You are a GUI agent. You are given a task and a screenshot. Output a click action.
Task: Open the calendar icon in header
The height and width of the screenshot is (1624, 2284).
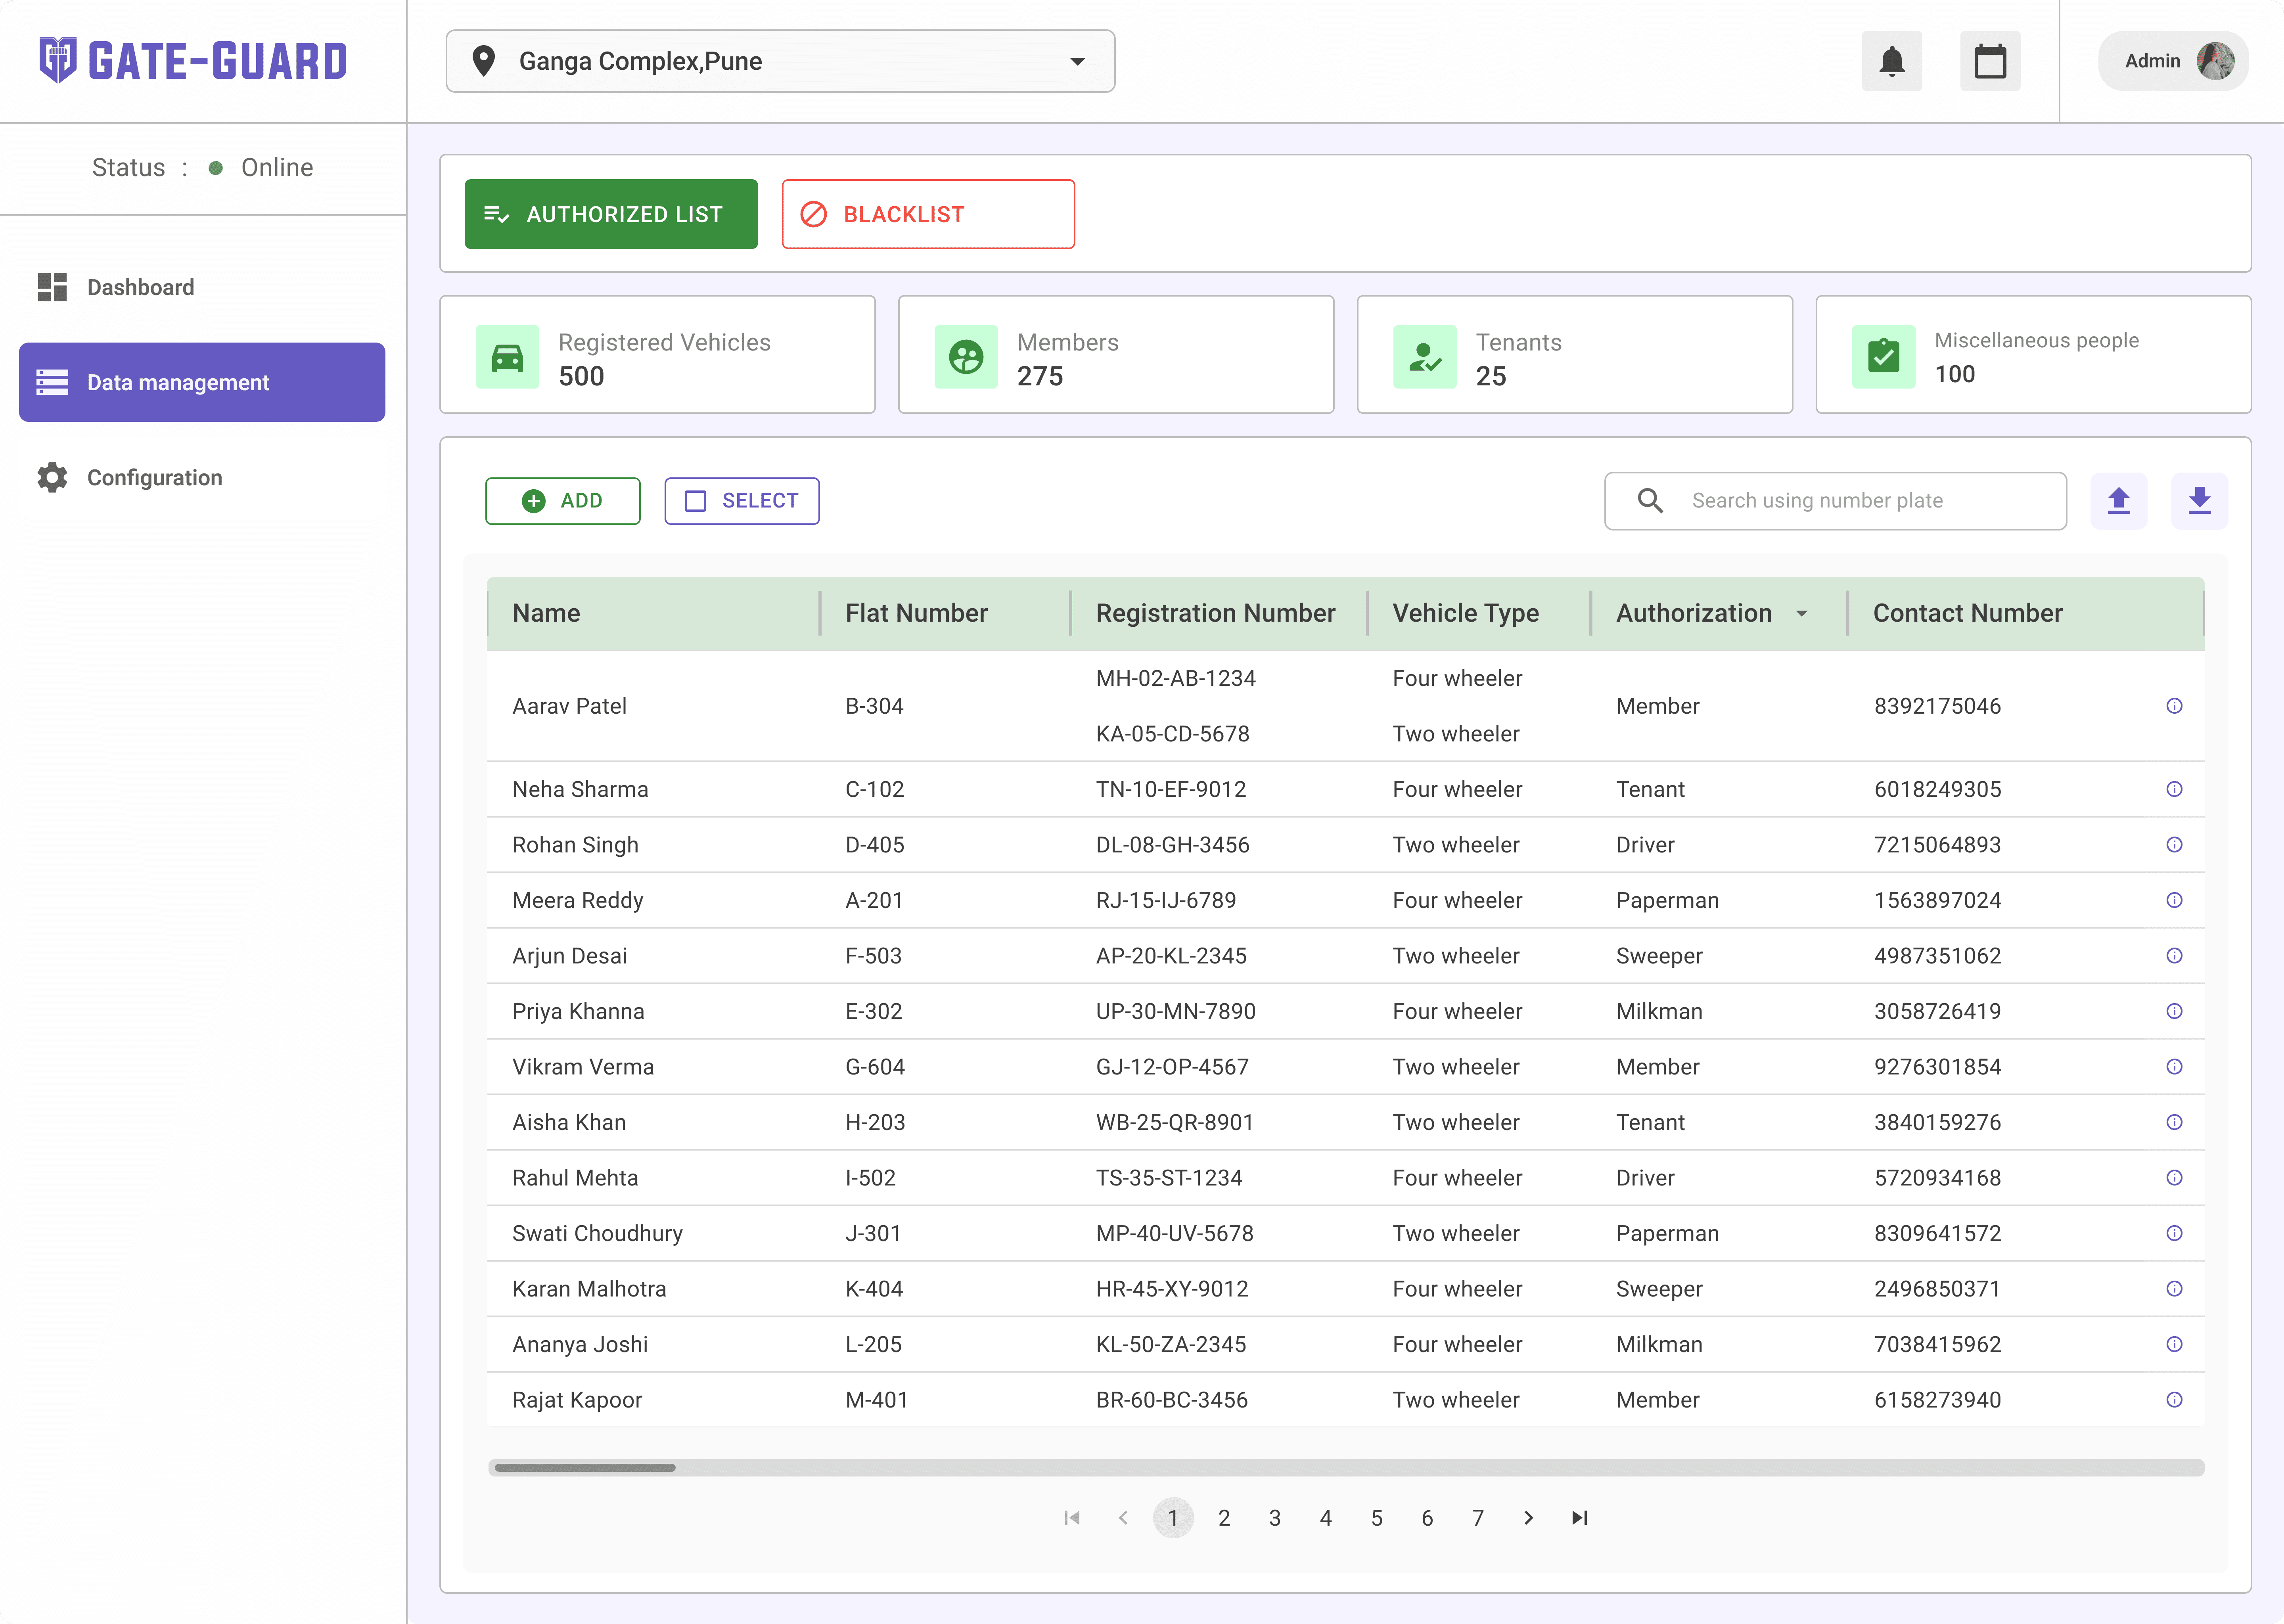1990,61
